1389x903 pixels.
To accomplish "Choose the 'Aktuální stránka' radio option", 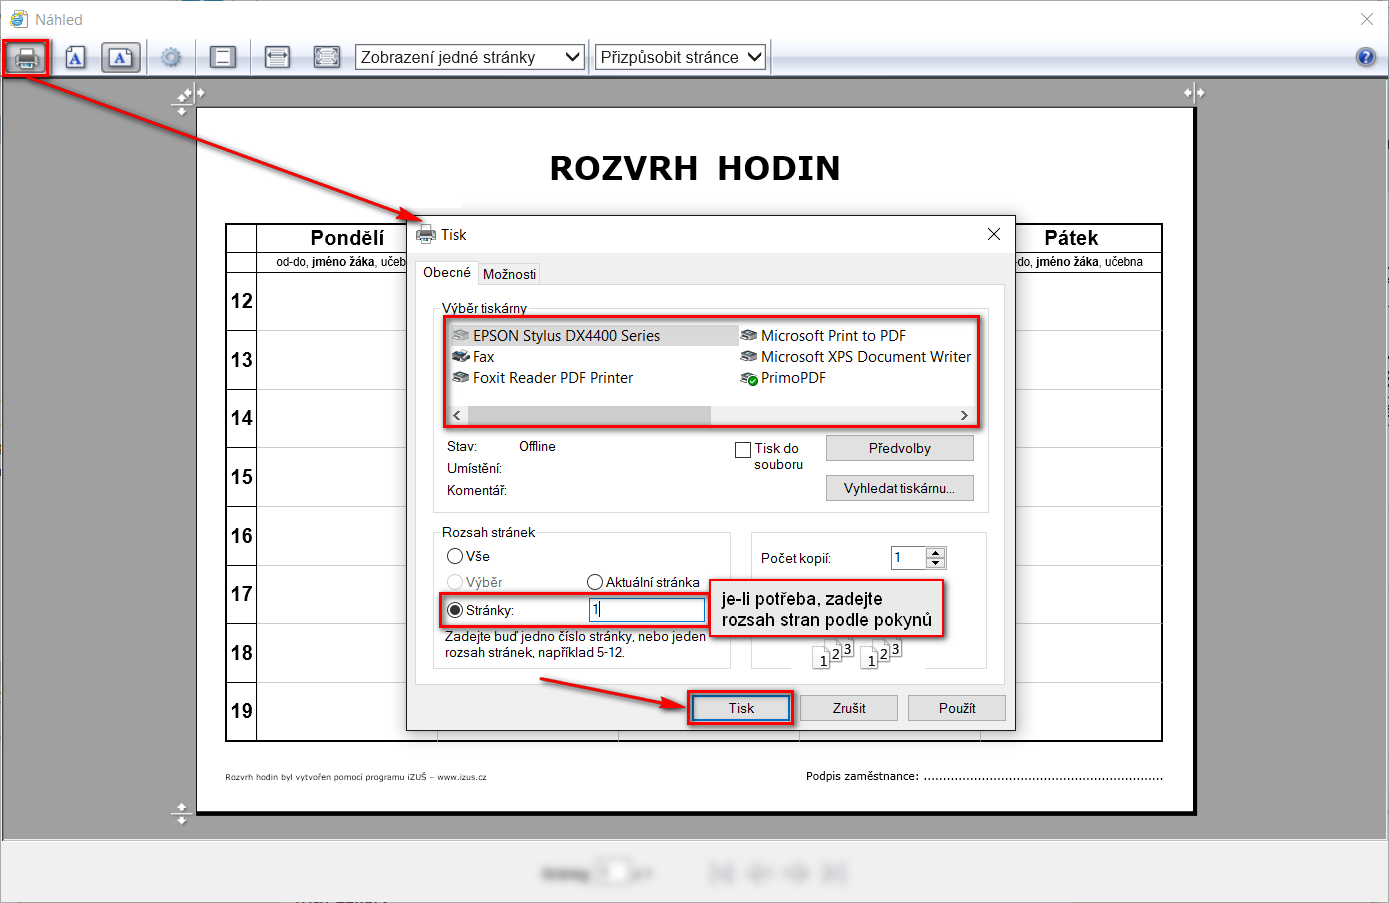I will click(x=595, y=582).
